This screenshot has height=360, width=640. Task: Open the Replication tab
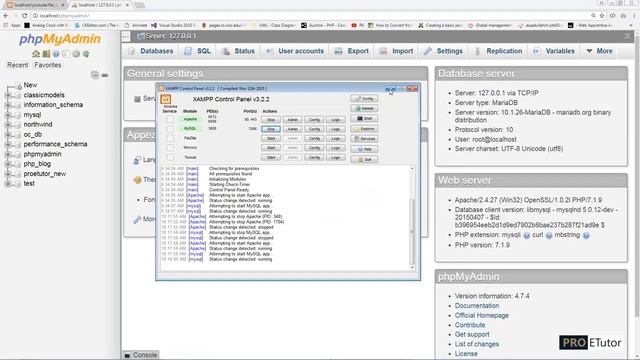tap(498, 51)
